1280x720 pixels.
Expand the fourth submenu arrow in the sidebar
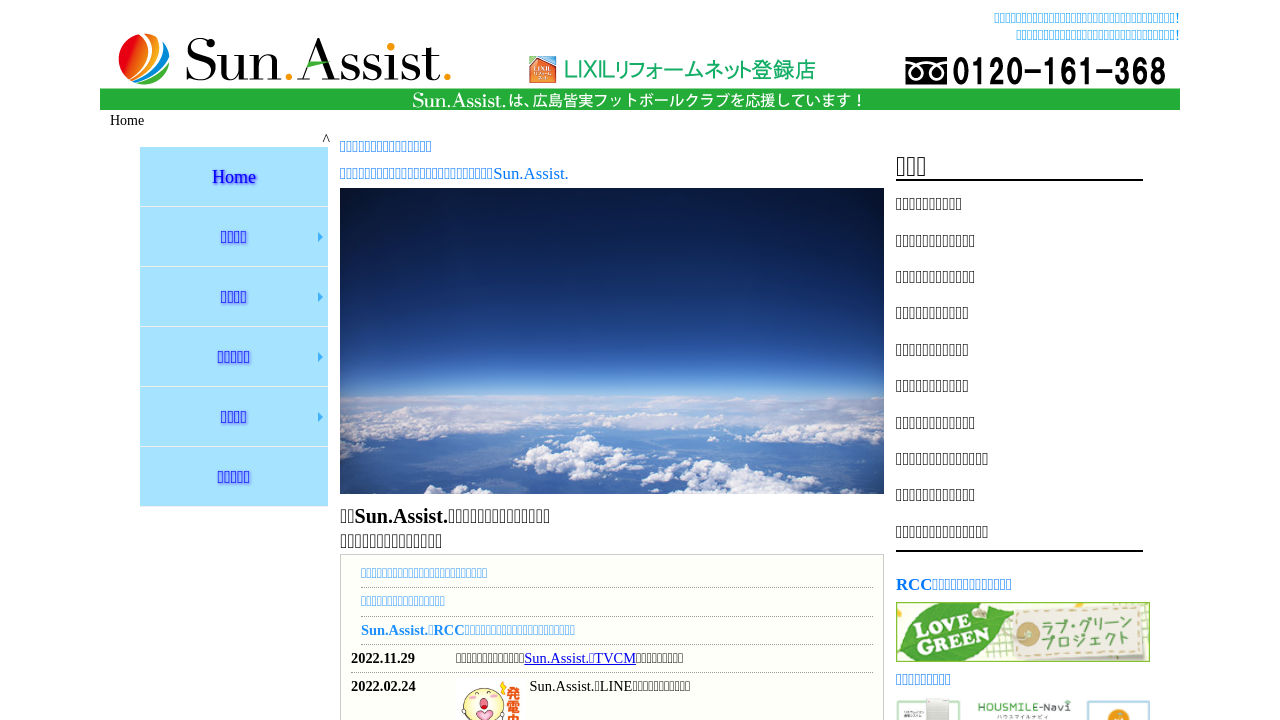point(320,417)
